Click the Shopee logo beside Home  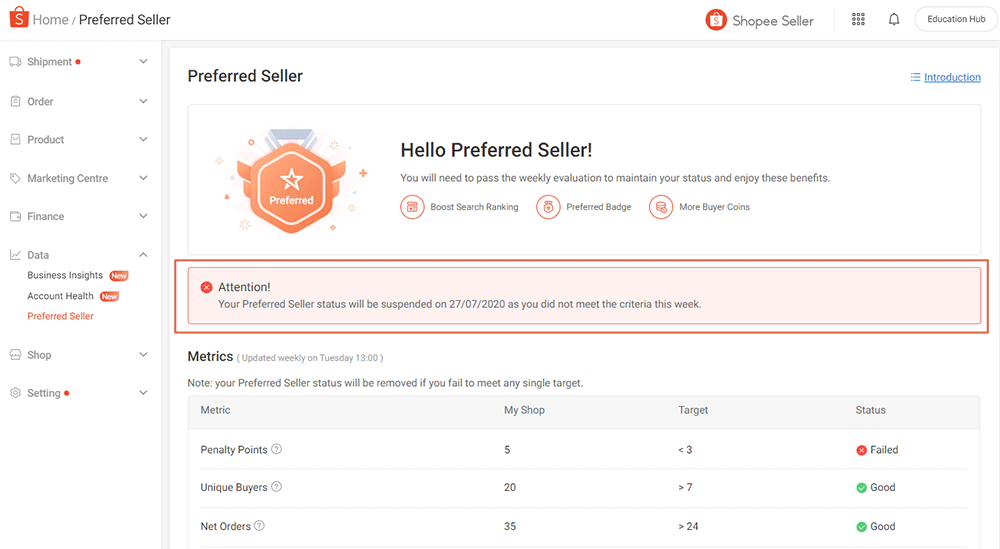[18, 19]
